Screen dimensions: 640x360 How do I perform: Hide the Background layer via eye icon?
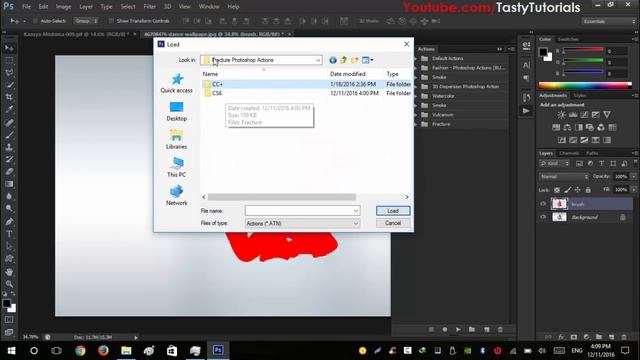(x=543, y=217)
